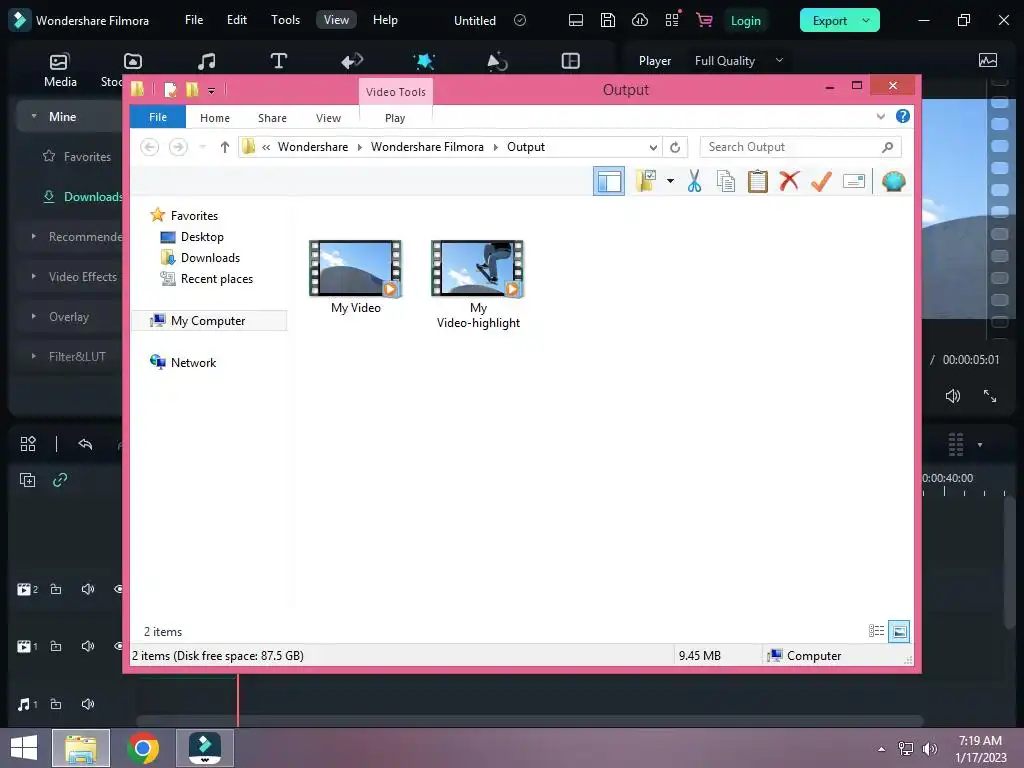Collapse the Mine section in Filmora

pyautogui.click(x=33, y=116)
